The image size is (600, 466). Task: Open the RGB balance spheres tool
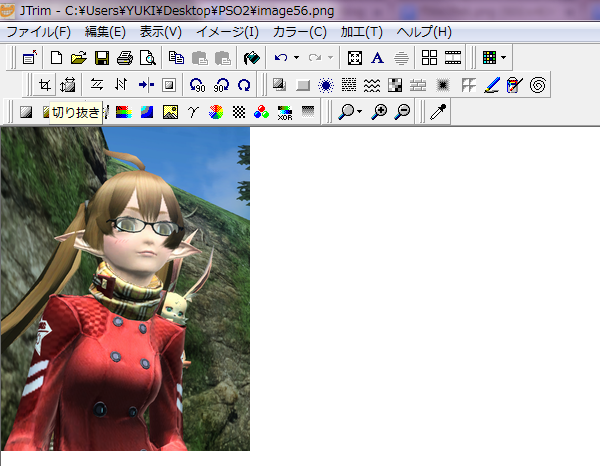tap(262, 112)
